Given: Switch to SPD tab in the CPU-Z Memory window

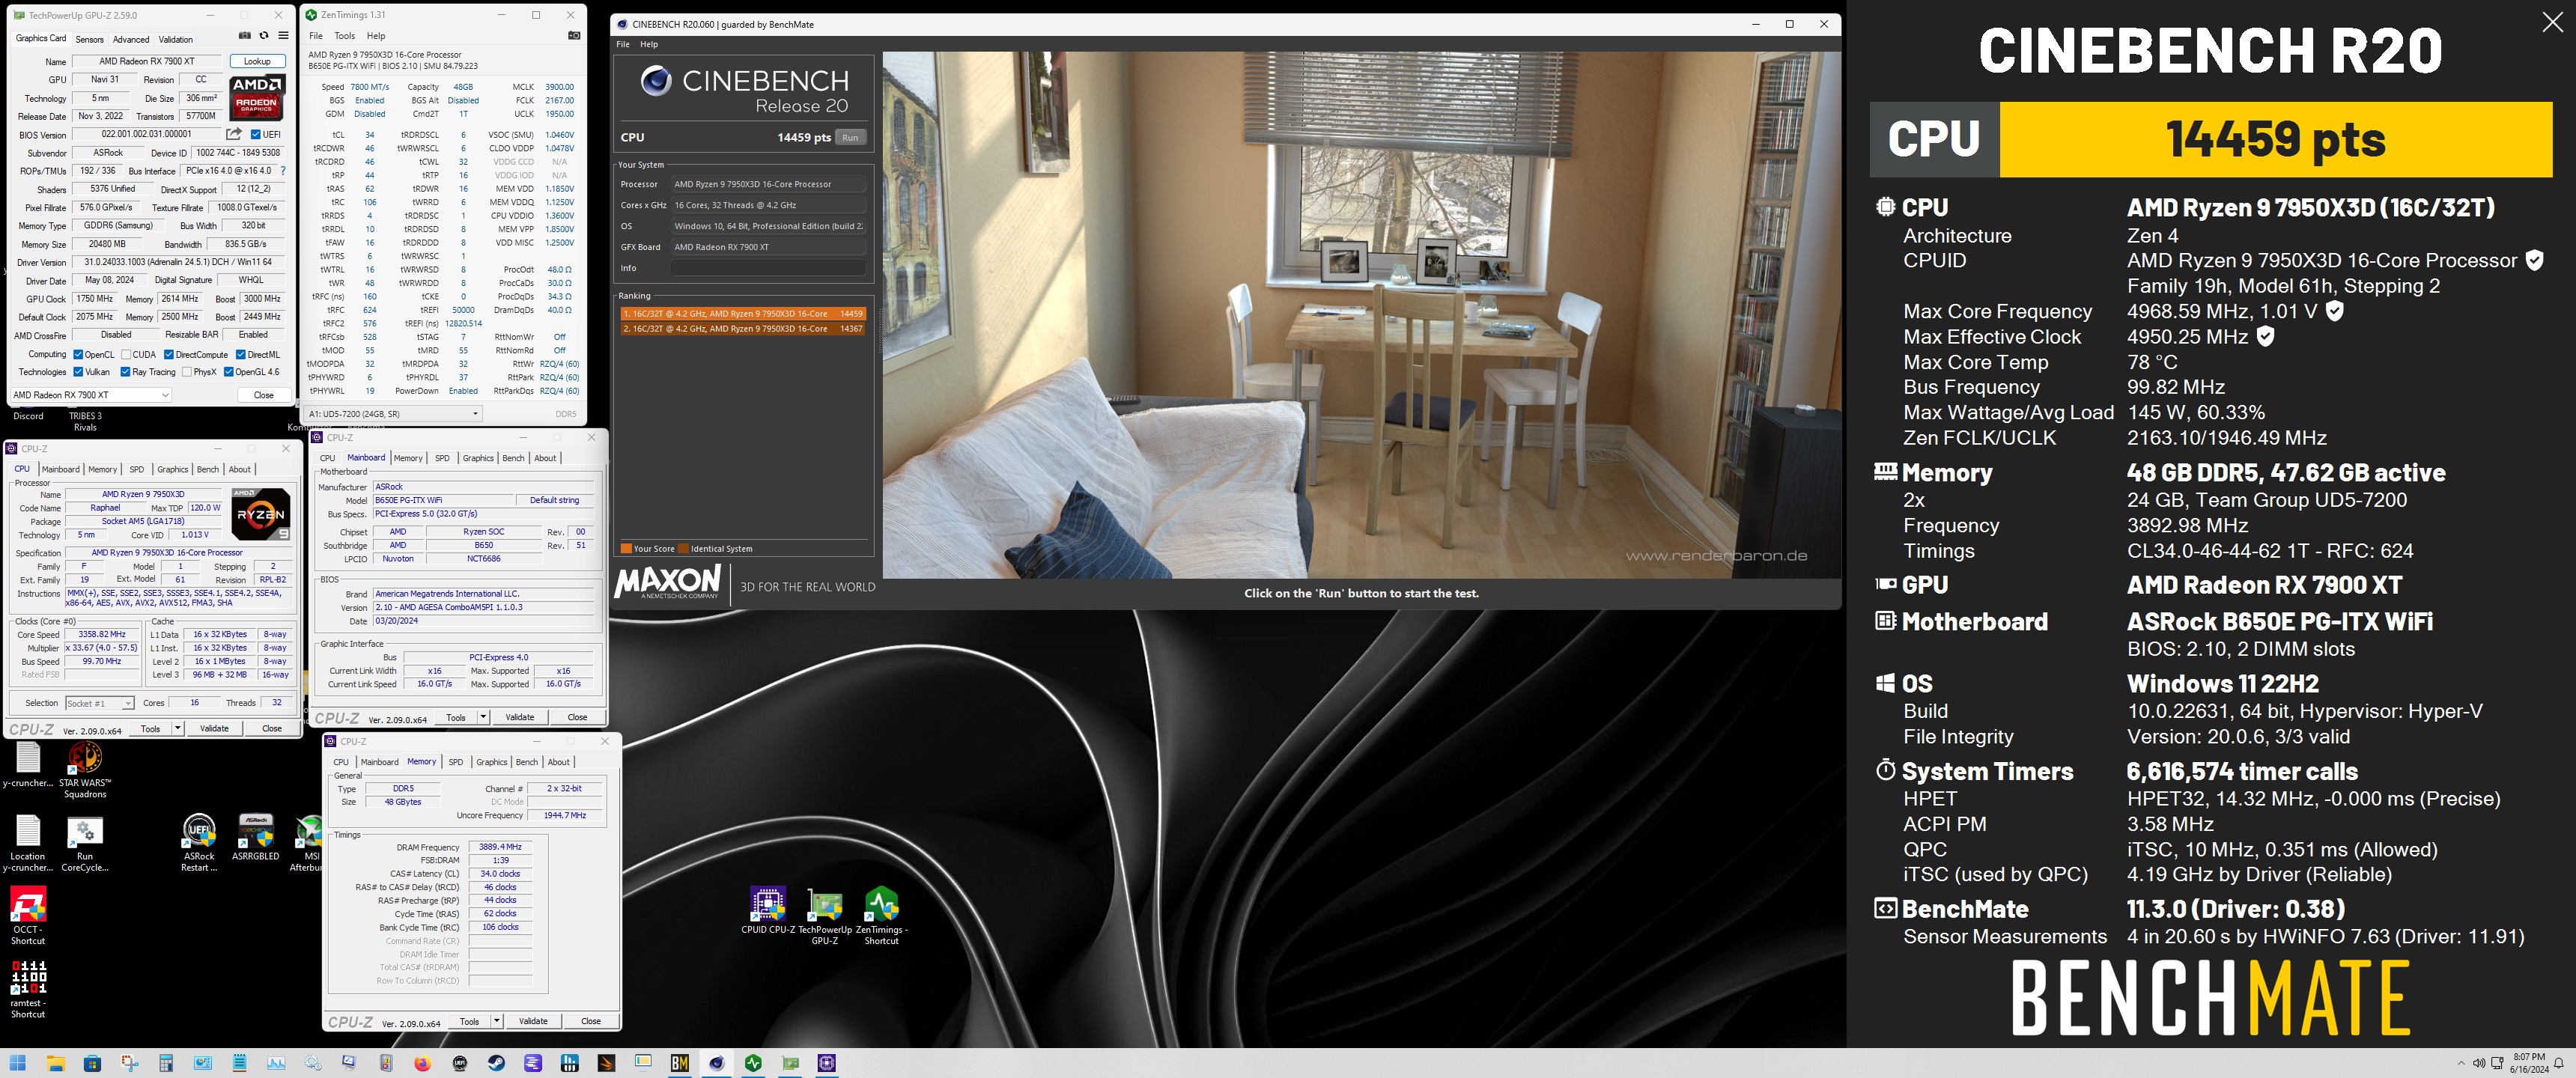Looking at the screenshot, I should (x=456, y=762).
